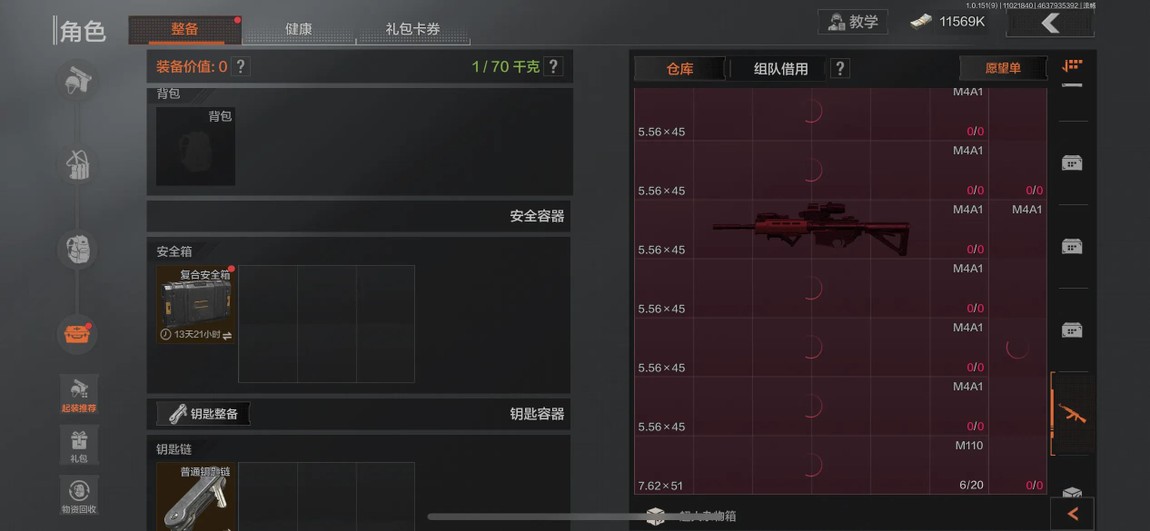Select the chest rig sidebar icon
The height and width of the screenshot is (531, 1150).
tap(78, 165)
